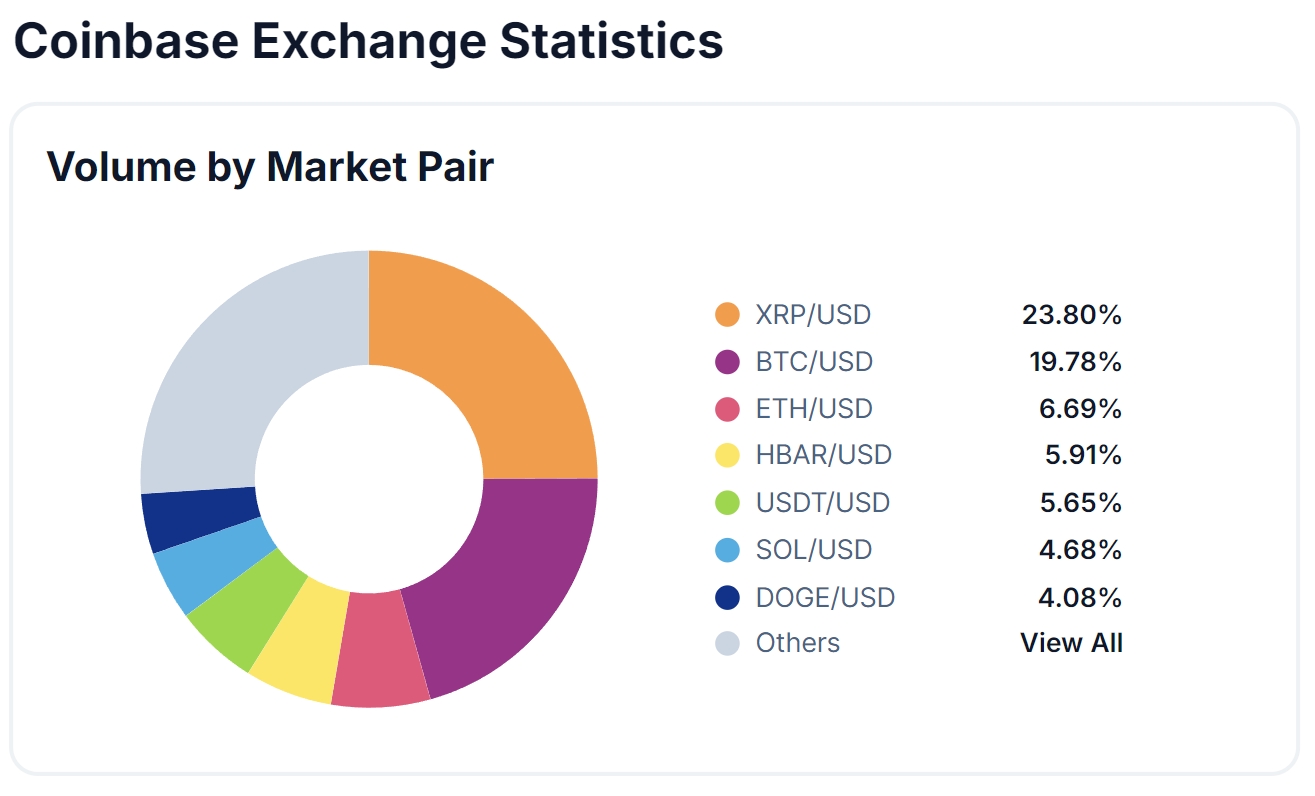Image resolution: width=1315 pixels, height=796 pixels.
Task: Click the purple BTC/USD legend dot
Action: click(727, 361)
